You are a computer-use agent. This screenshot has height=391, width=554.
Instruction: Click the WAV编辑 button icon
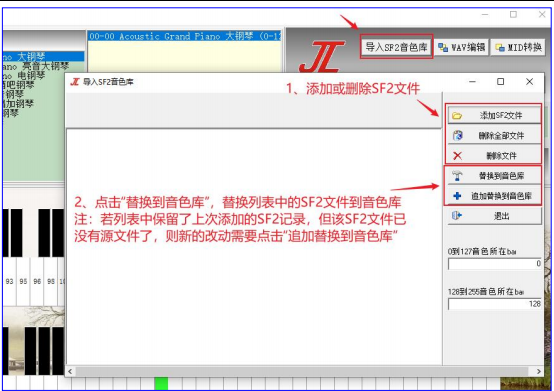tap(443, 47)
